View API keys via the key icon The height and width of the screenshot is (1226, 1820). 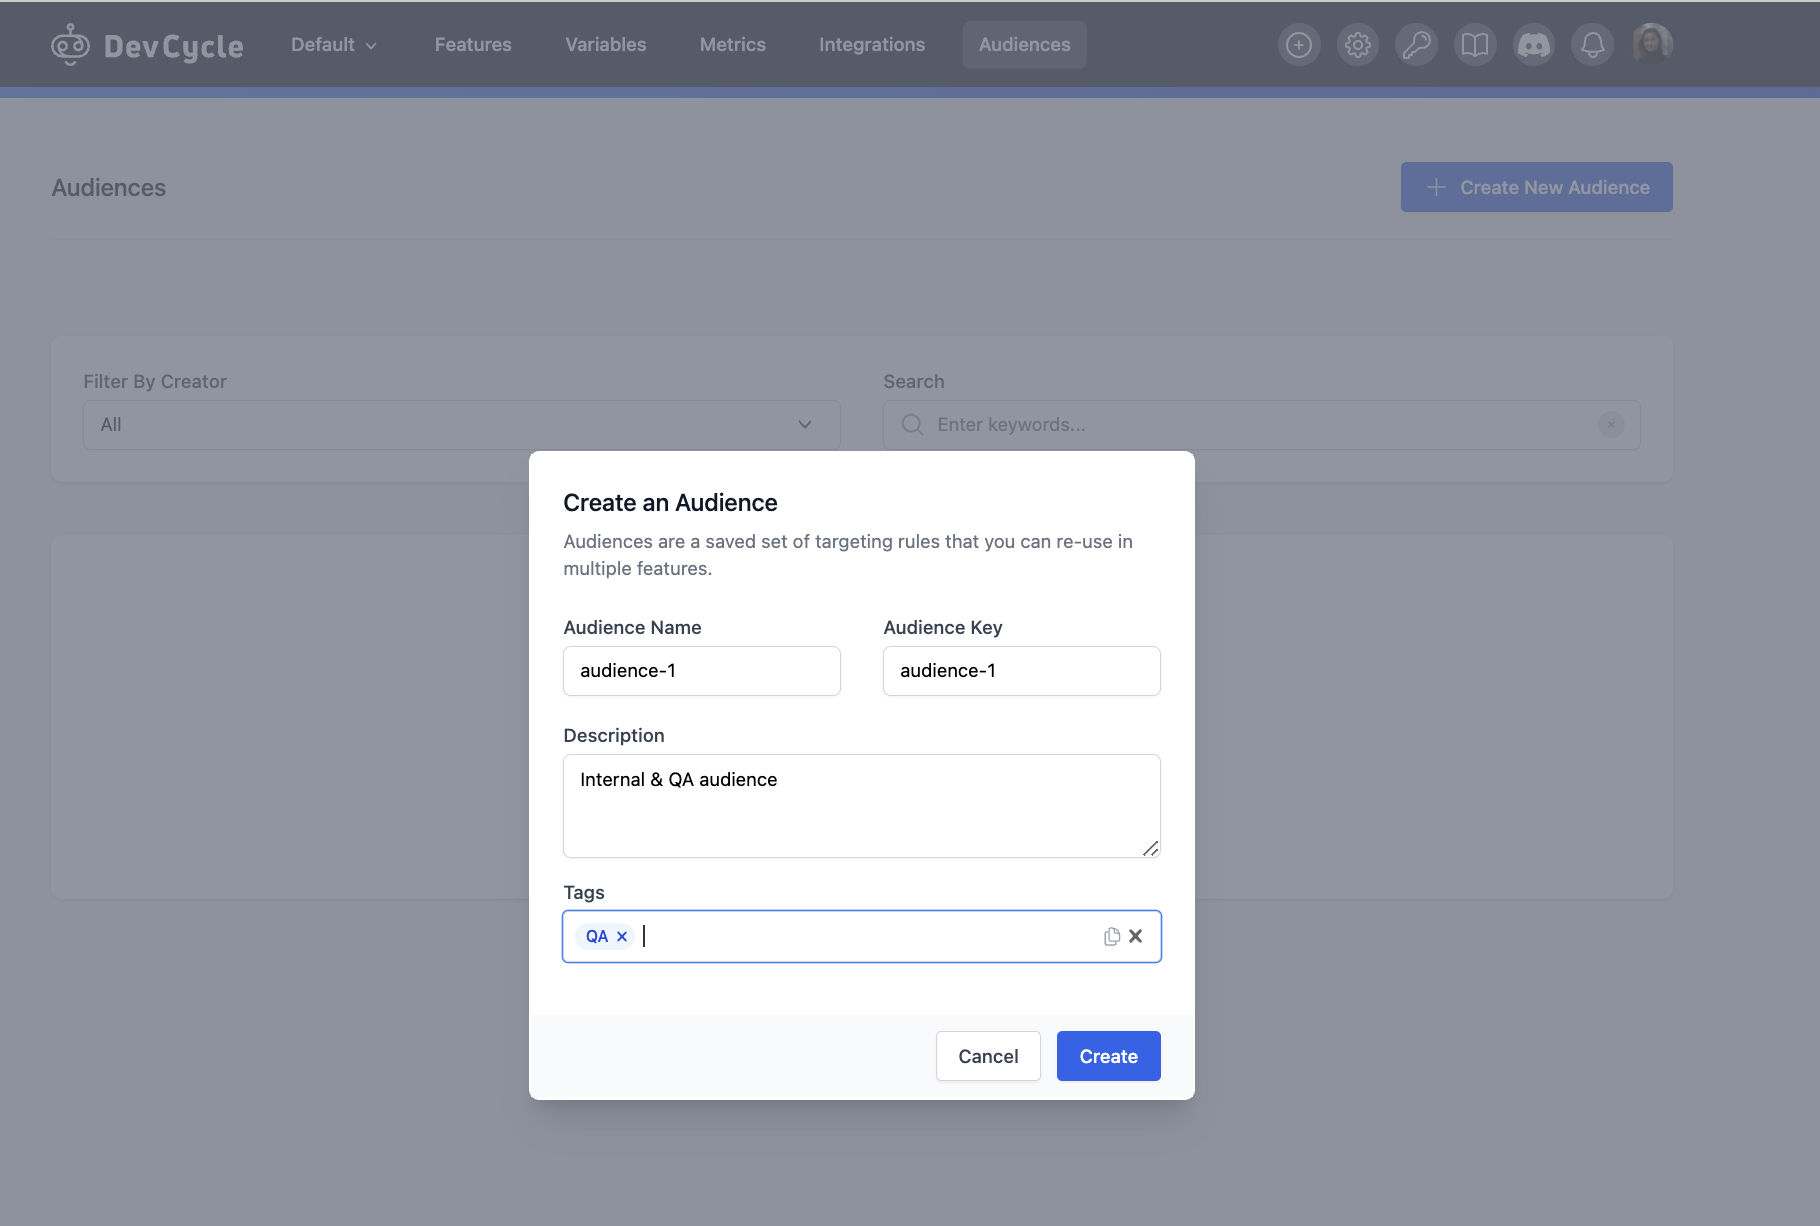pos(1416,44)
